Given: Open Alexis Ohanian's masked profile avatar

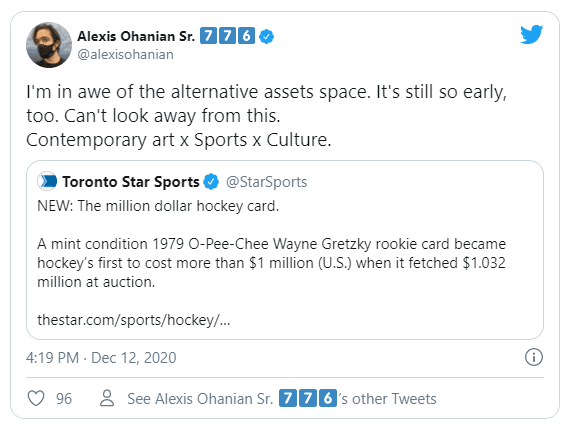Looking at the screenshot, I should coord(49,45).
